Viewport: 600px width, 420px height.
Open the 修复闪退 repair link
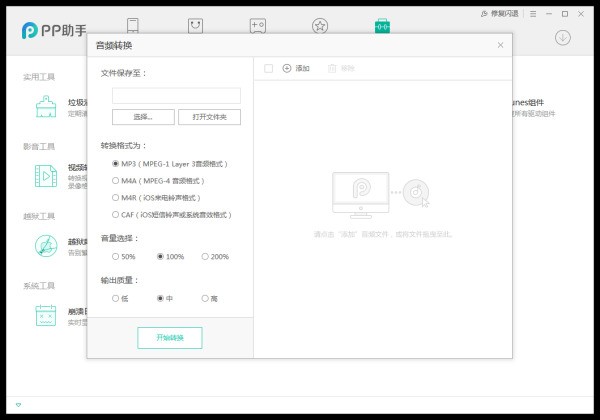pos(502,14)
